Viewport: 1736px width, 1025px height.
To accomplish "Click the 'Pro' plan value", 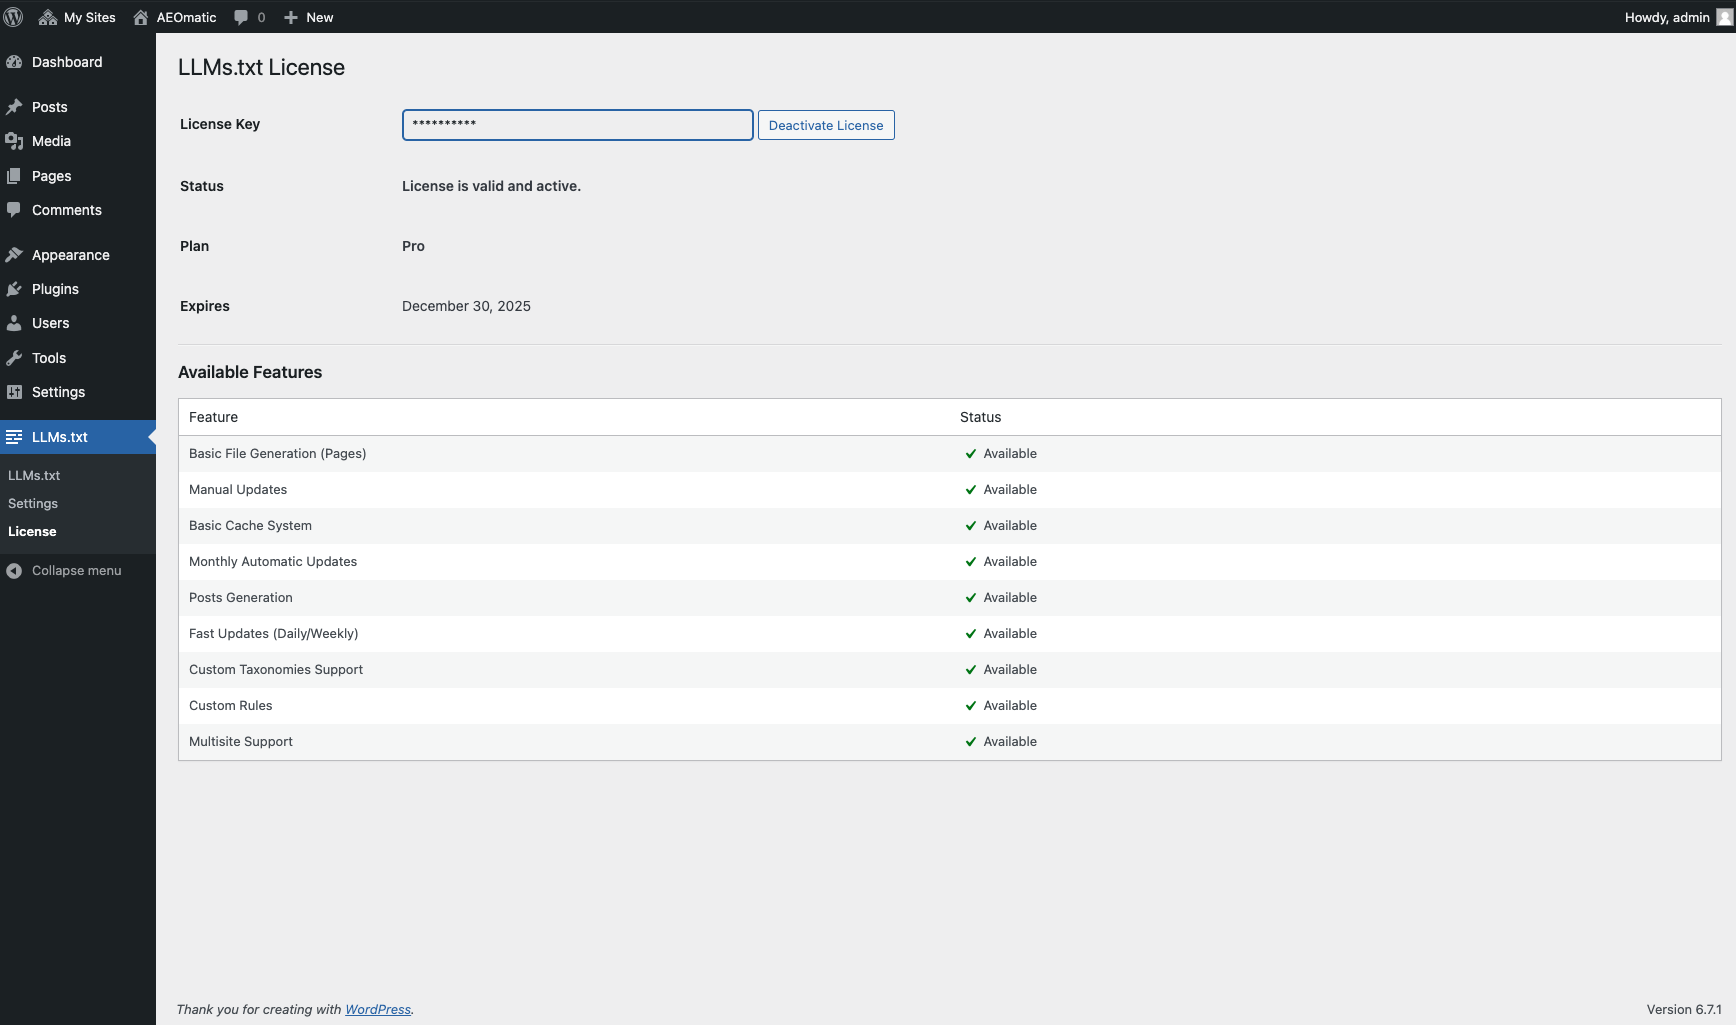I will point(413,246).
